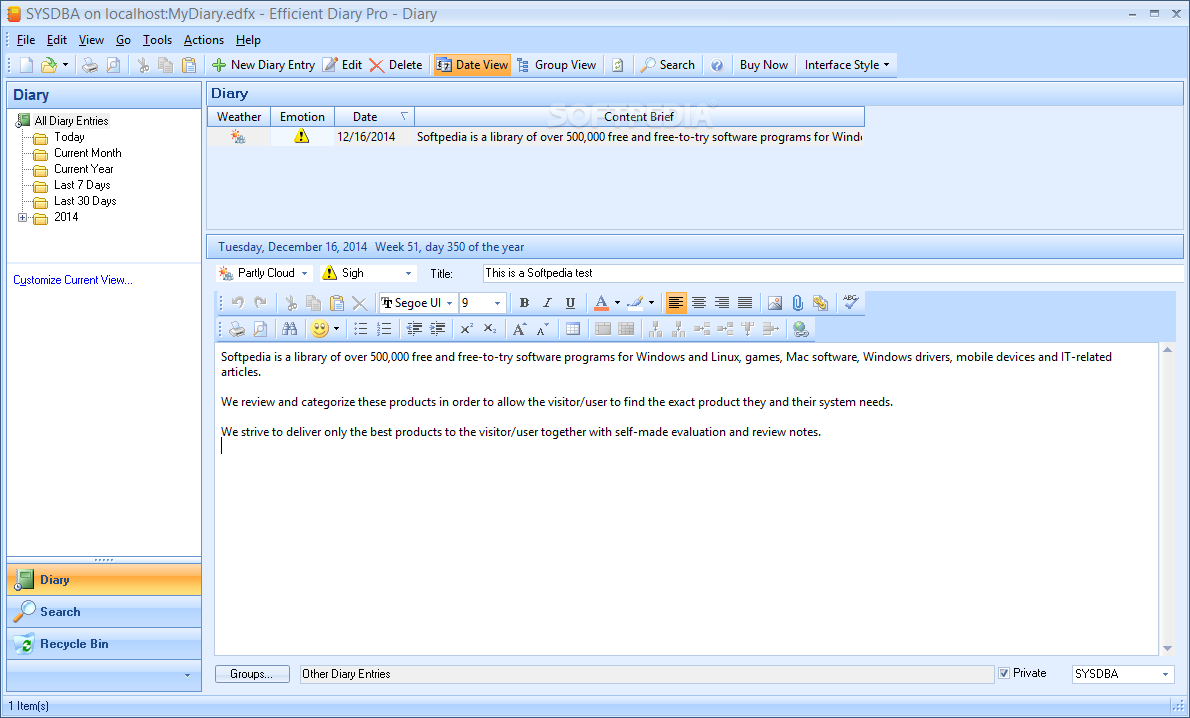This screenshot has width=1190, height=718.
Task: Click the shrink font size icon
Action: pos(543,329)
